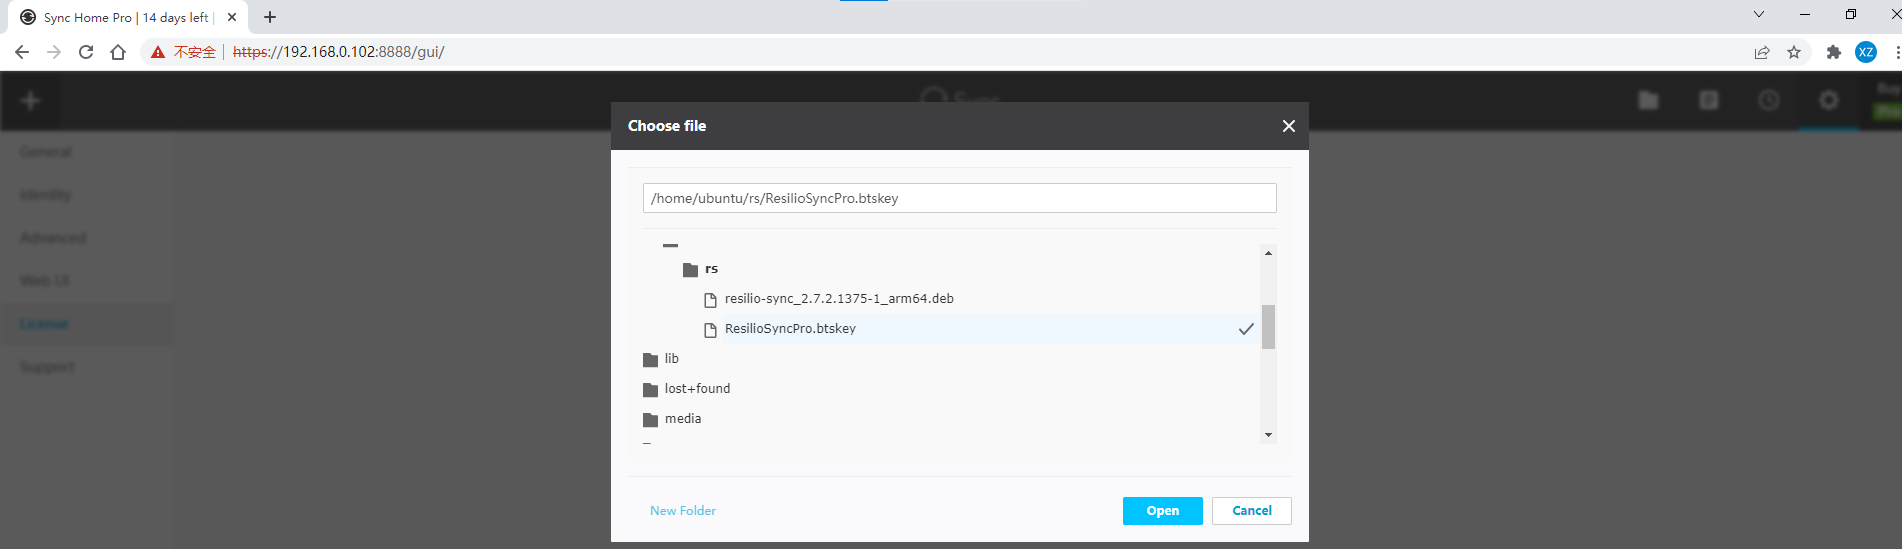The image size is (1902, 549).
Task: Click the browser home icon
Action: 118,52
